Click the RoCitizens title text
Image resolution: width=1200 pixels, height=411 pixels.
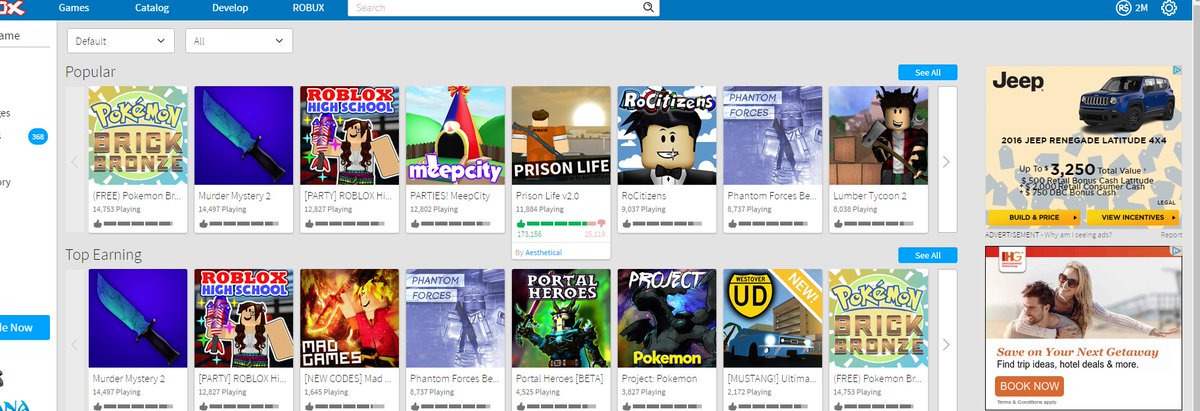click(645, 197)
